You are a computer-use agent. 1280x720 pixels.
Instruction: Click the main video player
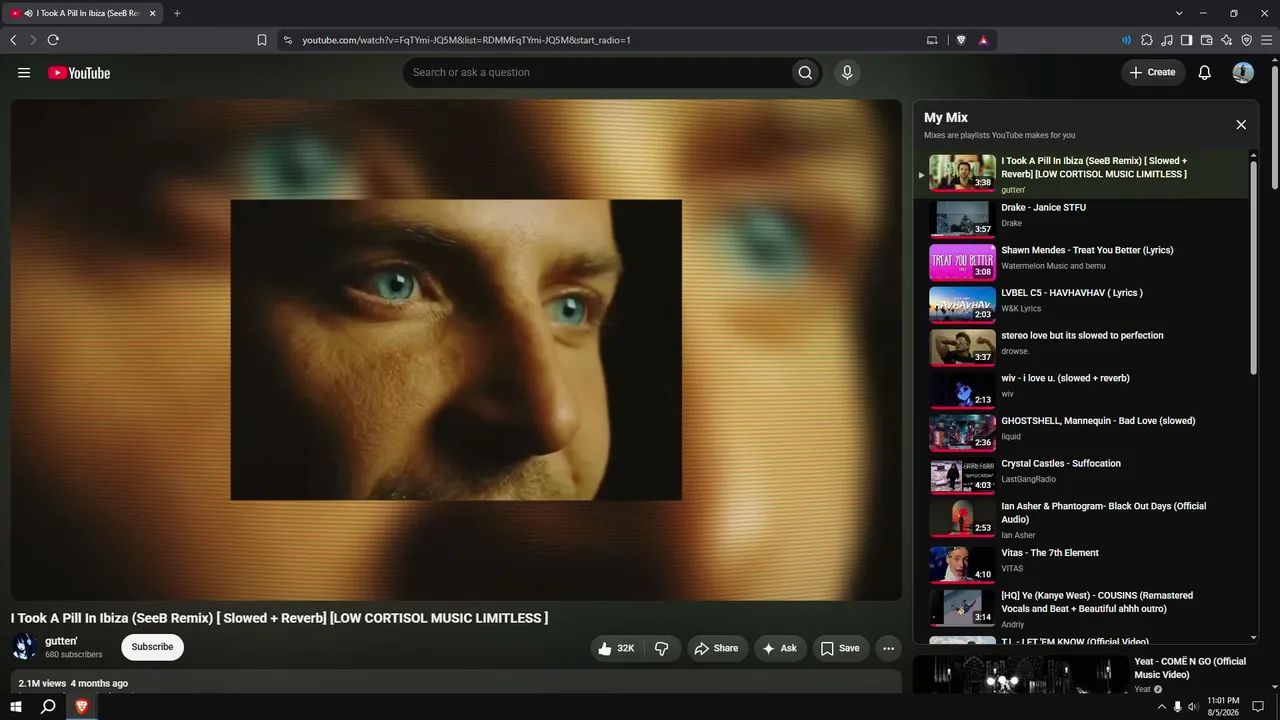pos(456,350)
